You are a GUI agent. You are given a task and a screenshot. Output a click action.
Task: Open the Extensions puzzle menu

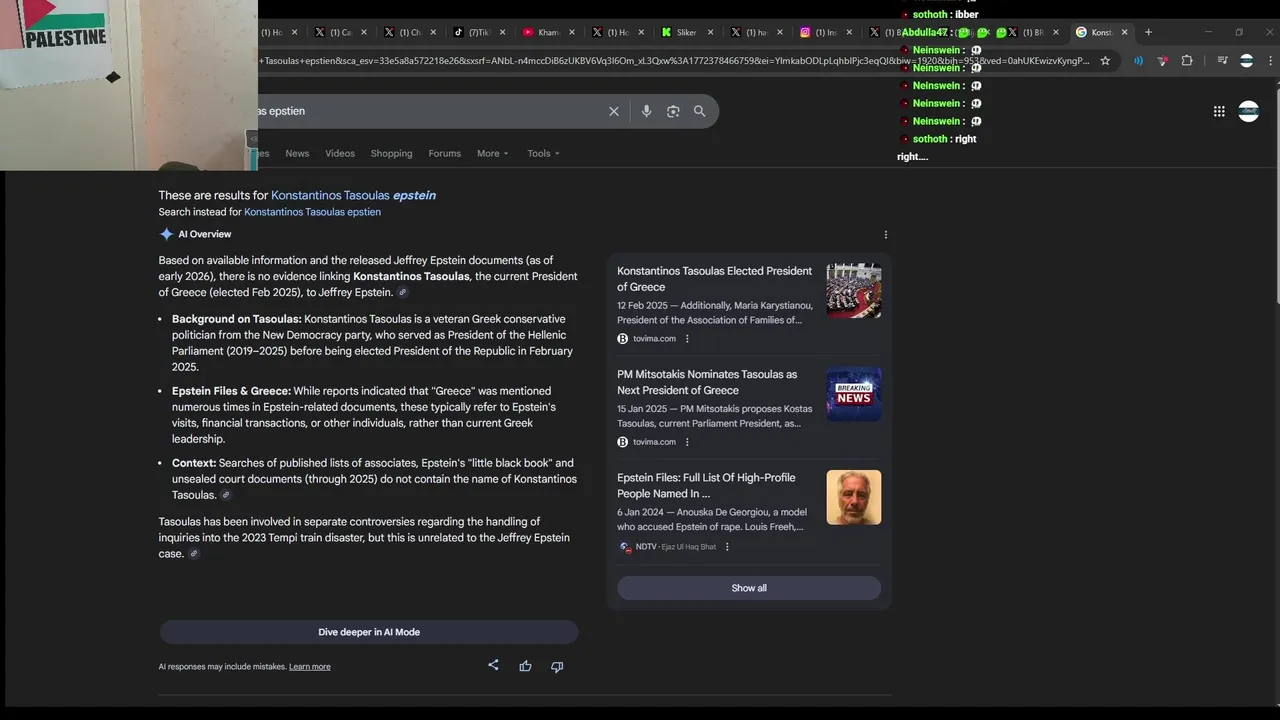click(x=1187, y=61)
